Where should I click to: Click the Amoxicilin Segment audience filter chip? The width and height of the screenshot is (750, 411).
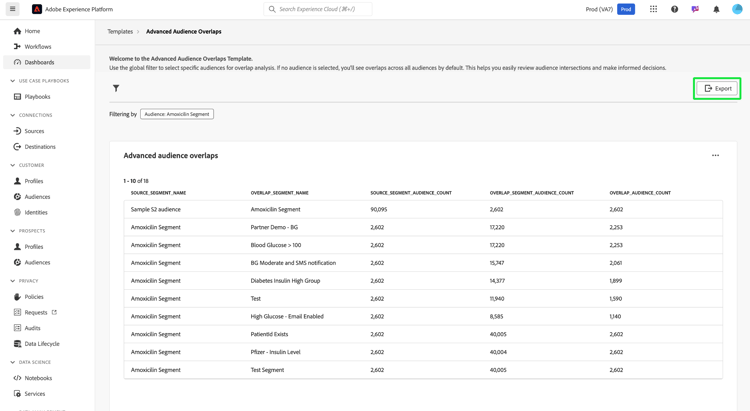[177, 114]
